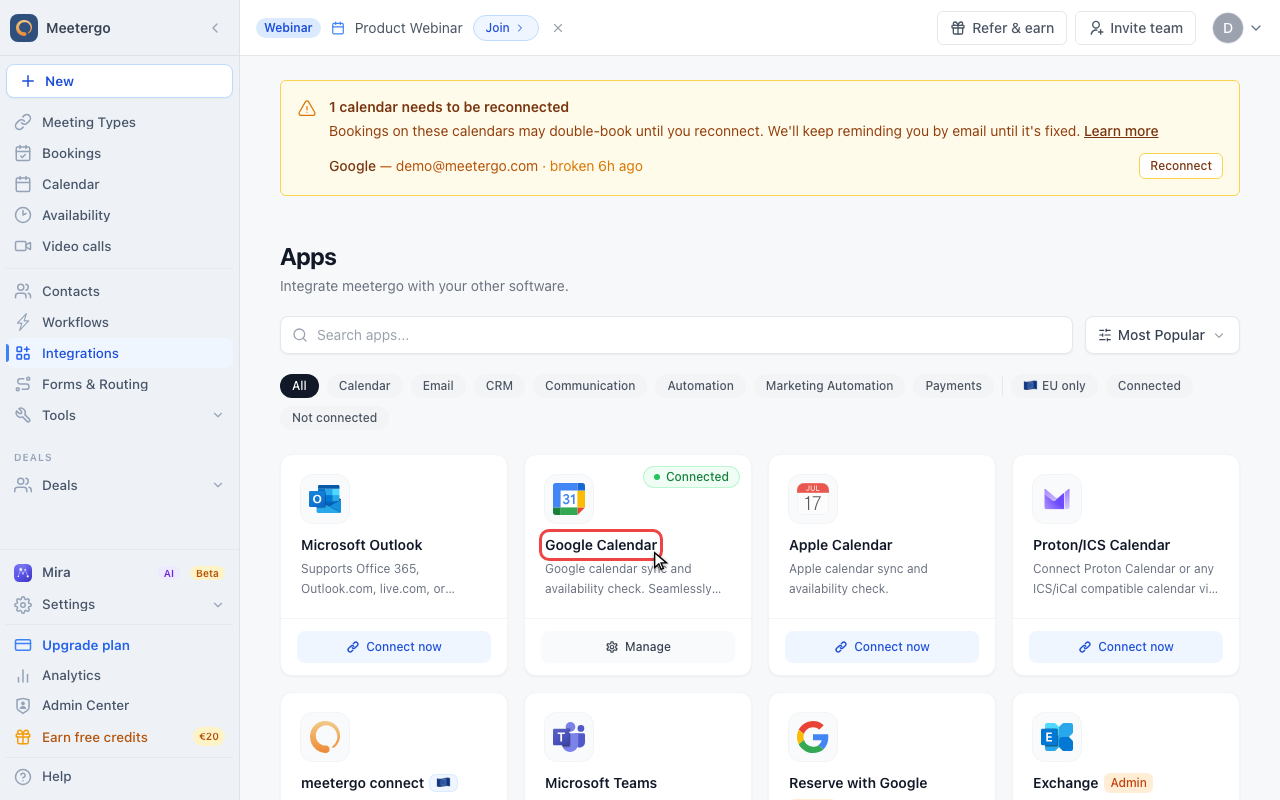Click the Video calls camera icon

[23, 246]
